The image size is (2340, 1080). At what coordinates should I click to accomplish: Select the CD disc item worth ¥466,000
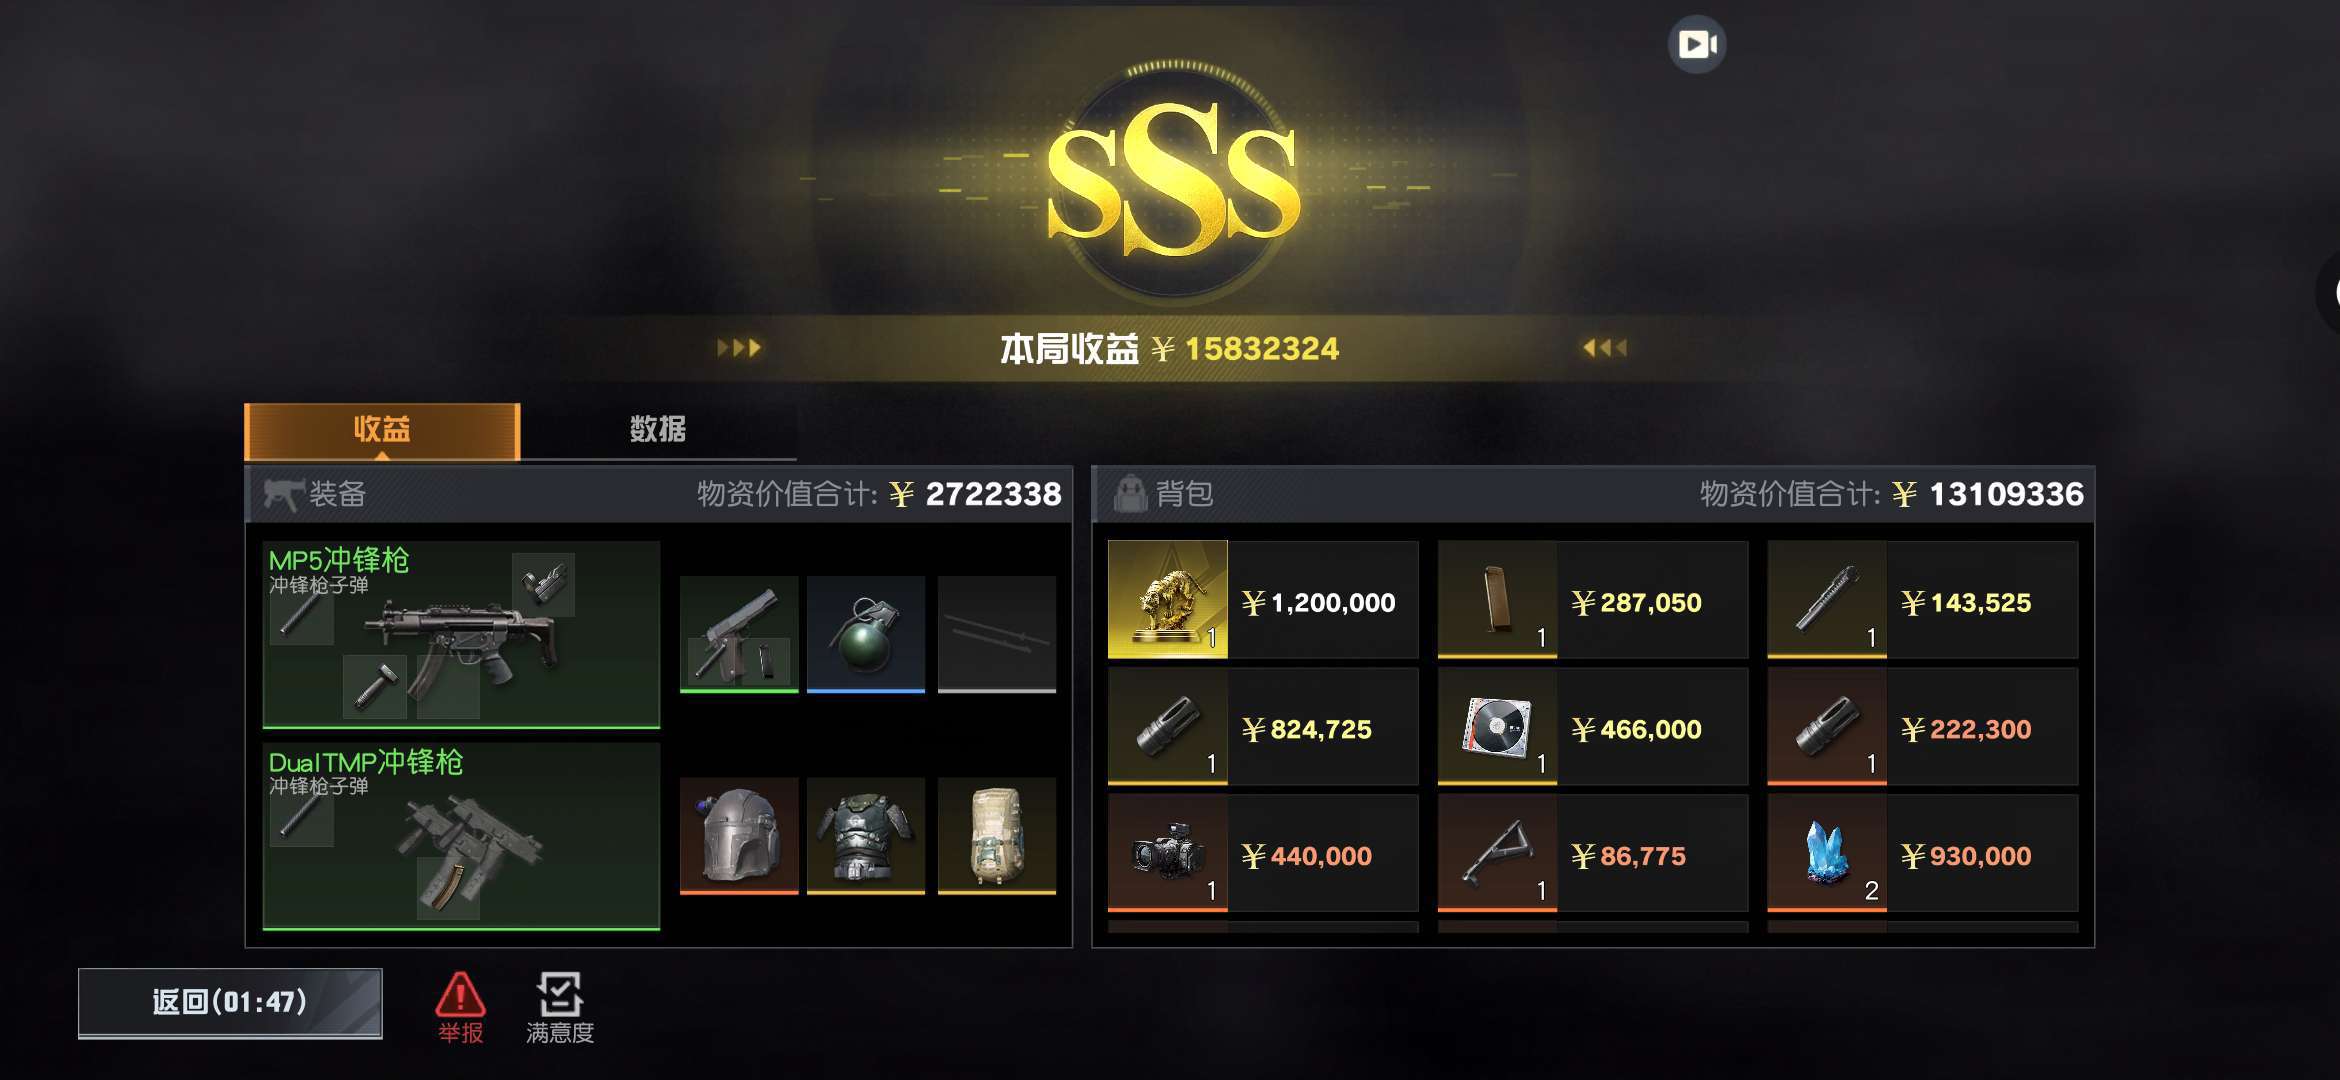tap(1592, 726)
